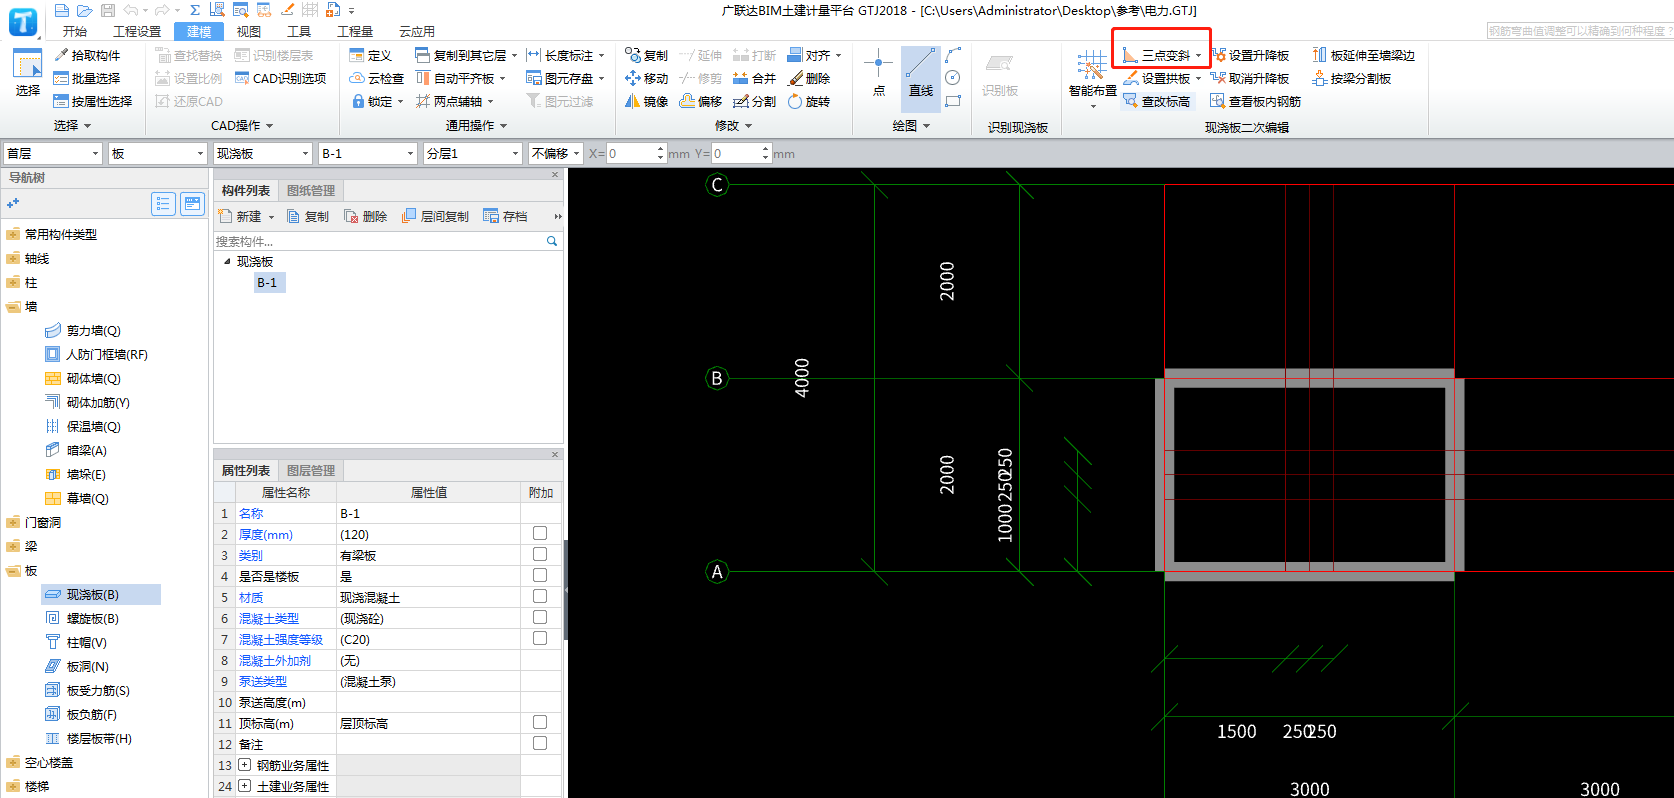Click 复制 in component list toolbar
The height and width of the screenshot is (798, 1674).
pos(308,216)
